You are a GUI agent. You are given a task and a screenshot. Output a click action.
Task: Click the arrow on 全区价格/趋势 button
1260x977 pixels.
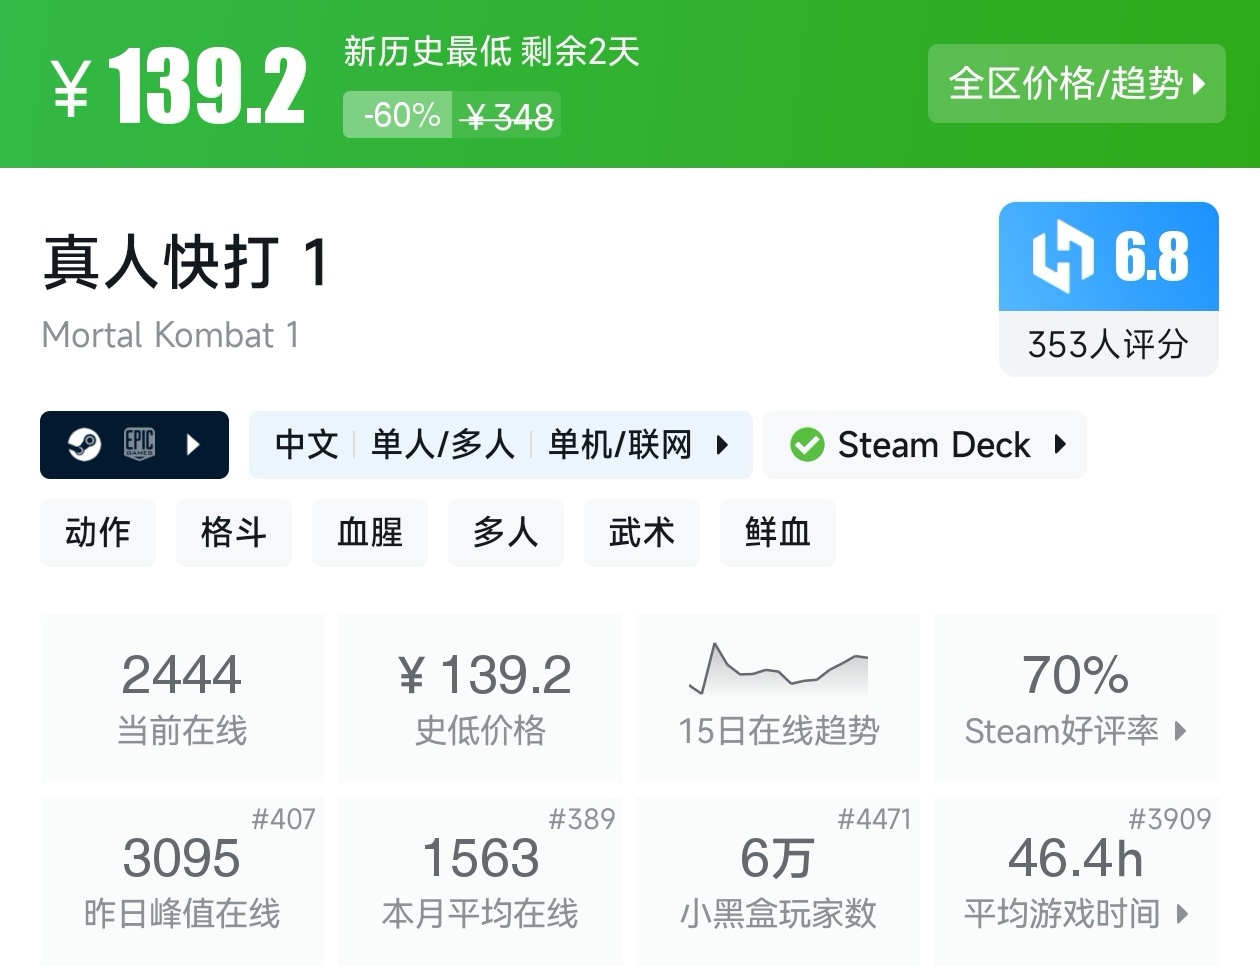(x=1199, y=84)
